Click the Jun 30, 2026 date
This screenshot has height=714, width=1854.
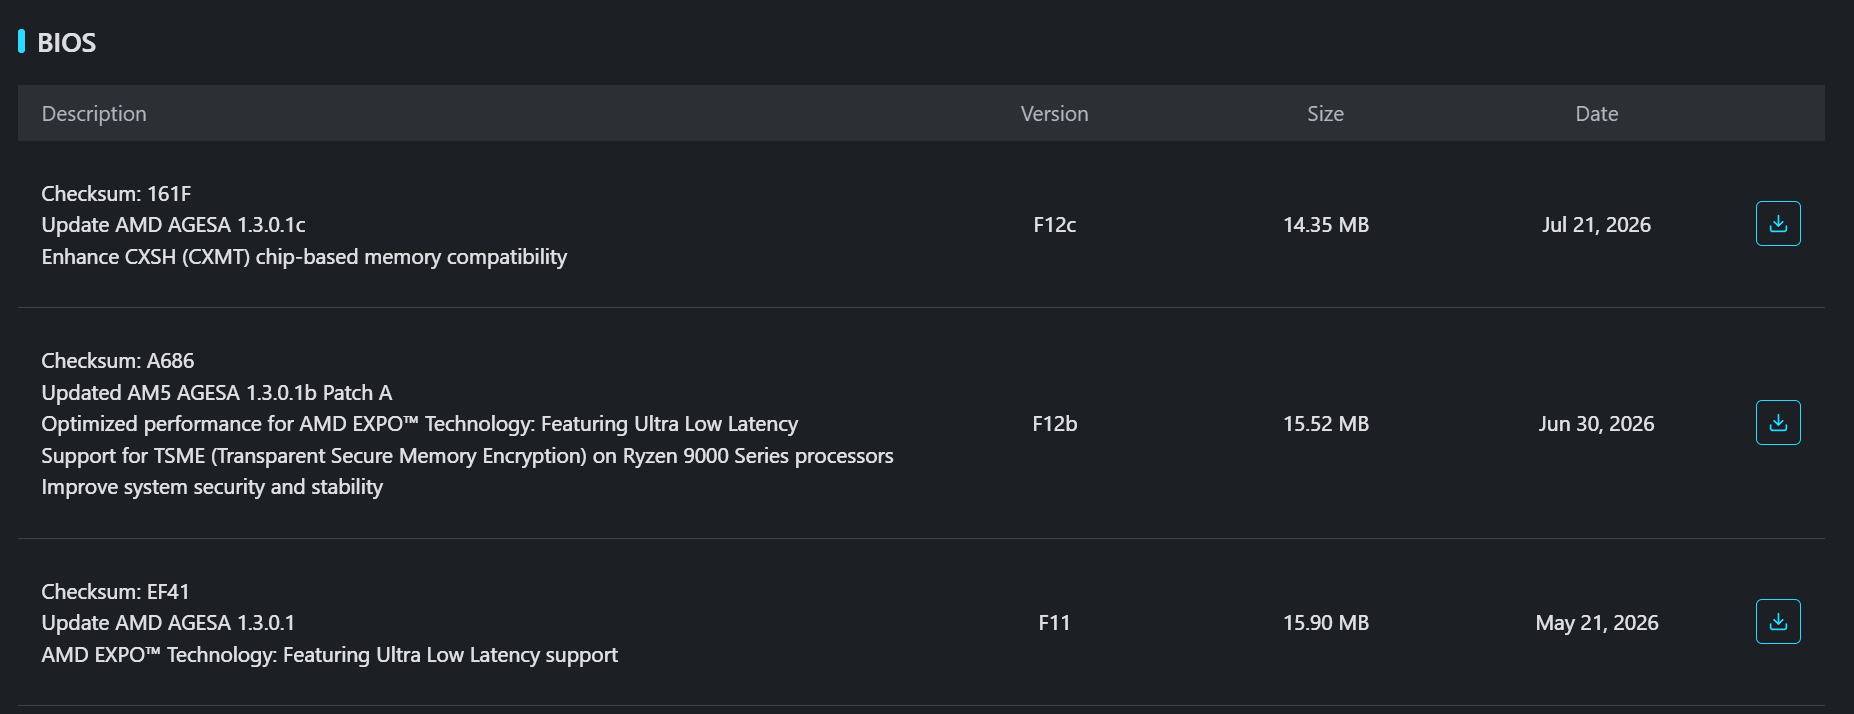pos(1596,424)
